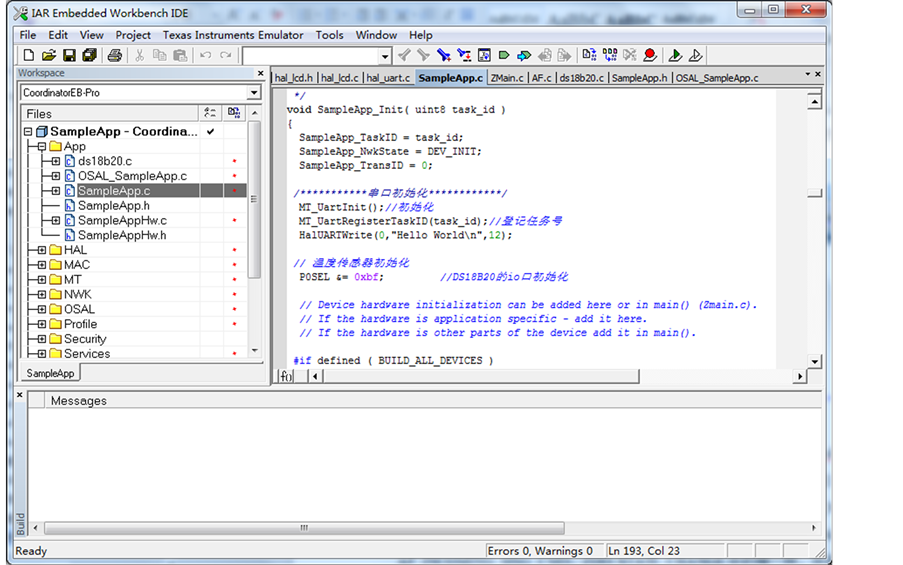Switch to the OSAL_SampleApp.c editor tab
The height and width of the screenshot is (565, 903).
(x=717, y=78)
